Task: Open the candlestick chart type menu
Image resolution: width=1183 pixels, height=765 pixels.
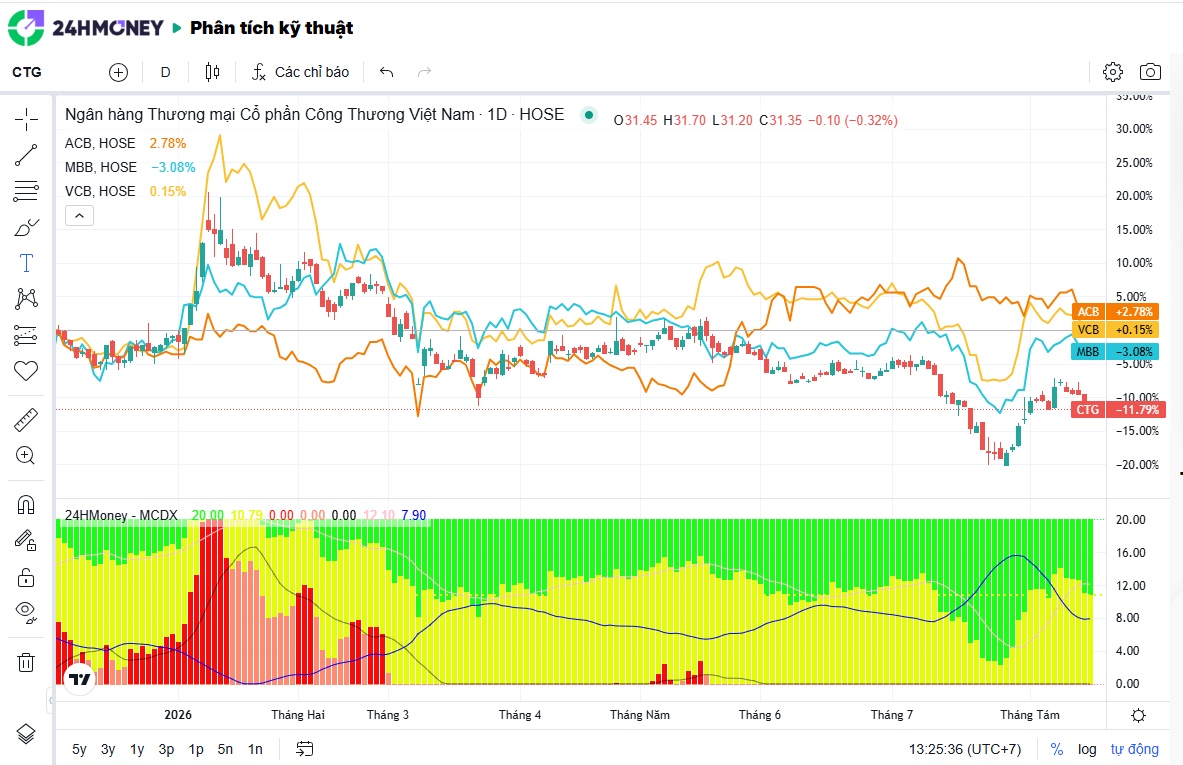Action: pos(213,72)
